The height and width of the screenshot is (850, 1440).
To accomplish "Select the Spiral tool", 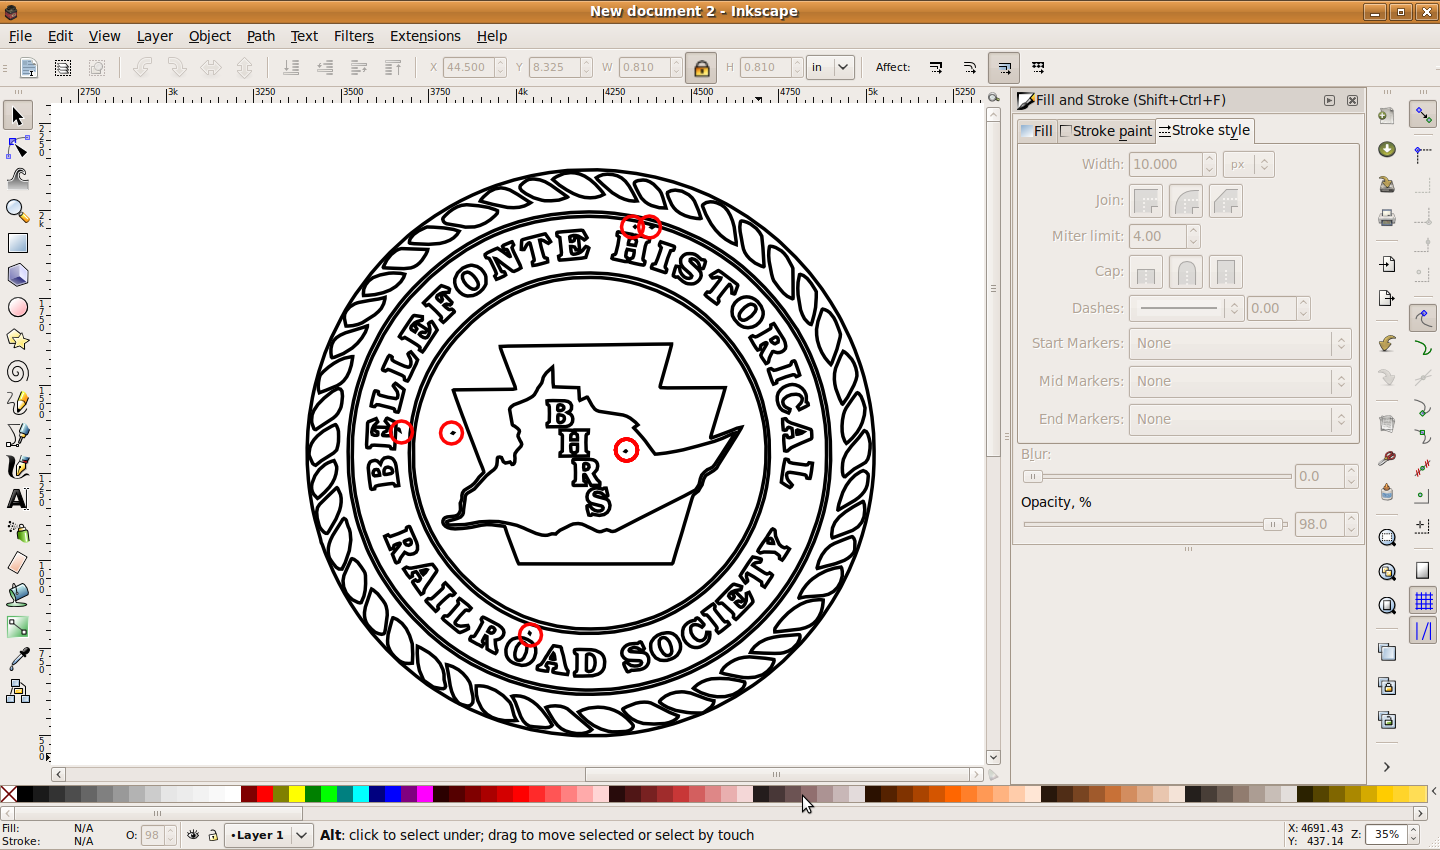I will pyautogui.click(x=17, y=371).
